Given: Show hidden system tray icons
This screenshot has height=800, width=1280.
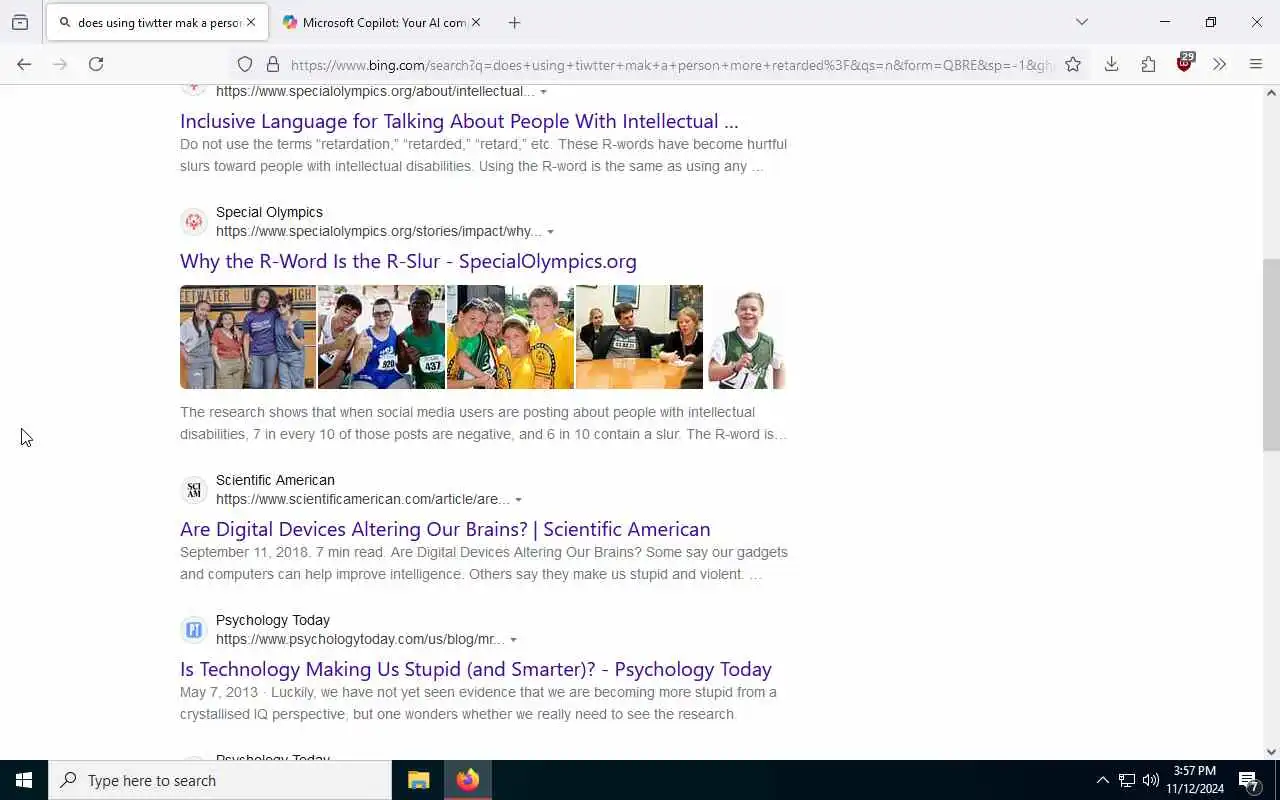Looking at the screenshot, I should pyautogui.click(x=1102, y=780).
